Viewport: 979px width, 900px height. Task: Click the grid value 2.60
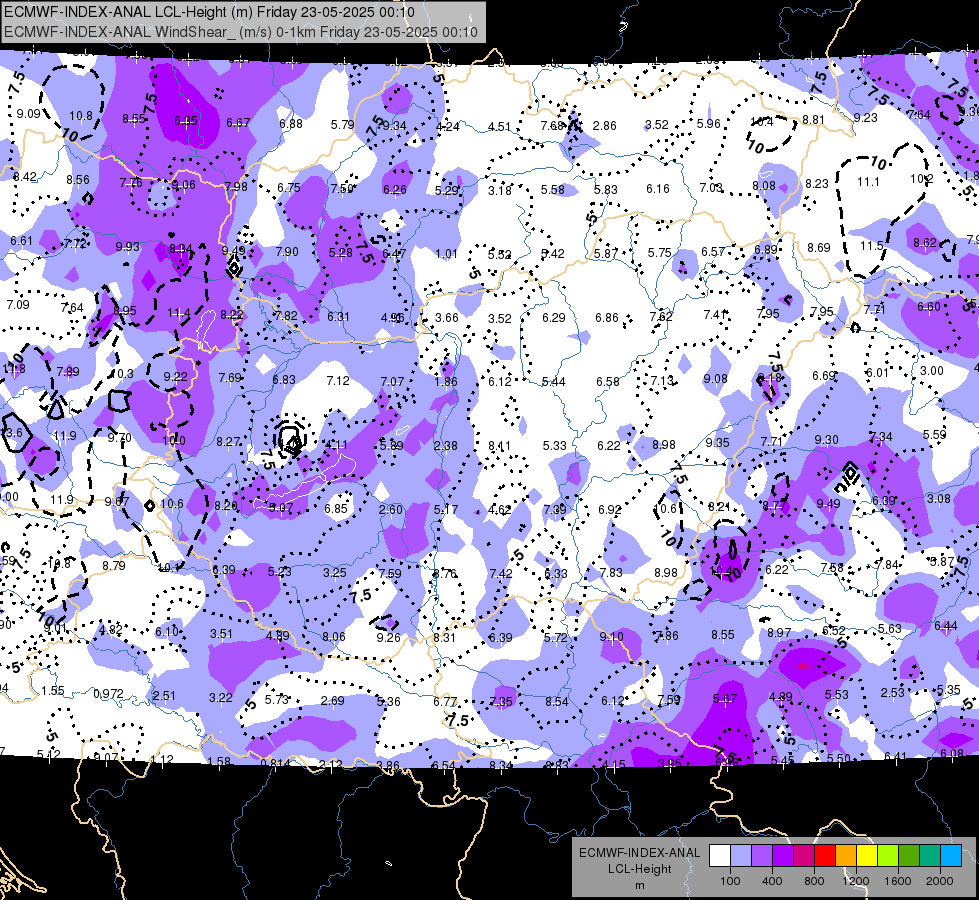click(x=391, y=509)
